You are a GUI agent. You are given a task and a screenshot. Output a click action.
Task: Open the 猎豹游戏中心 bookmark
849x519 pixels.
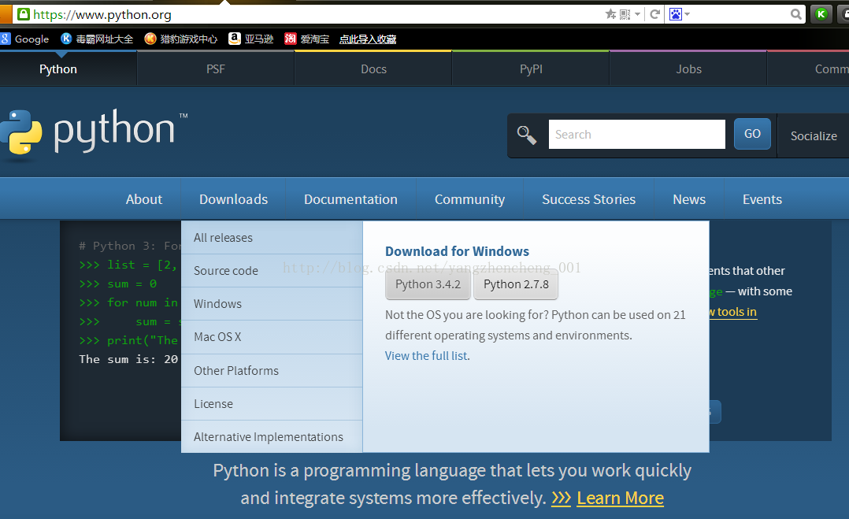(x=181, y=39)
